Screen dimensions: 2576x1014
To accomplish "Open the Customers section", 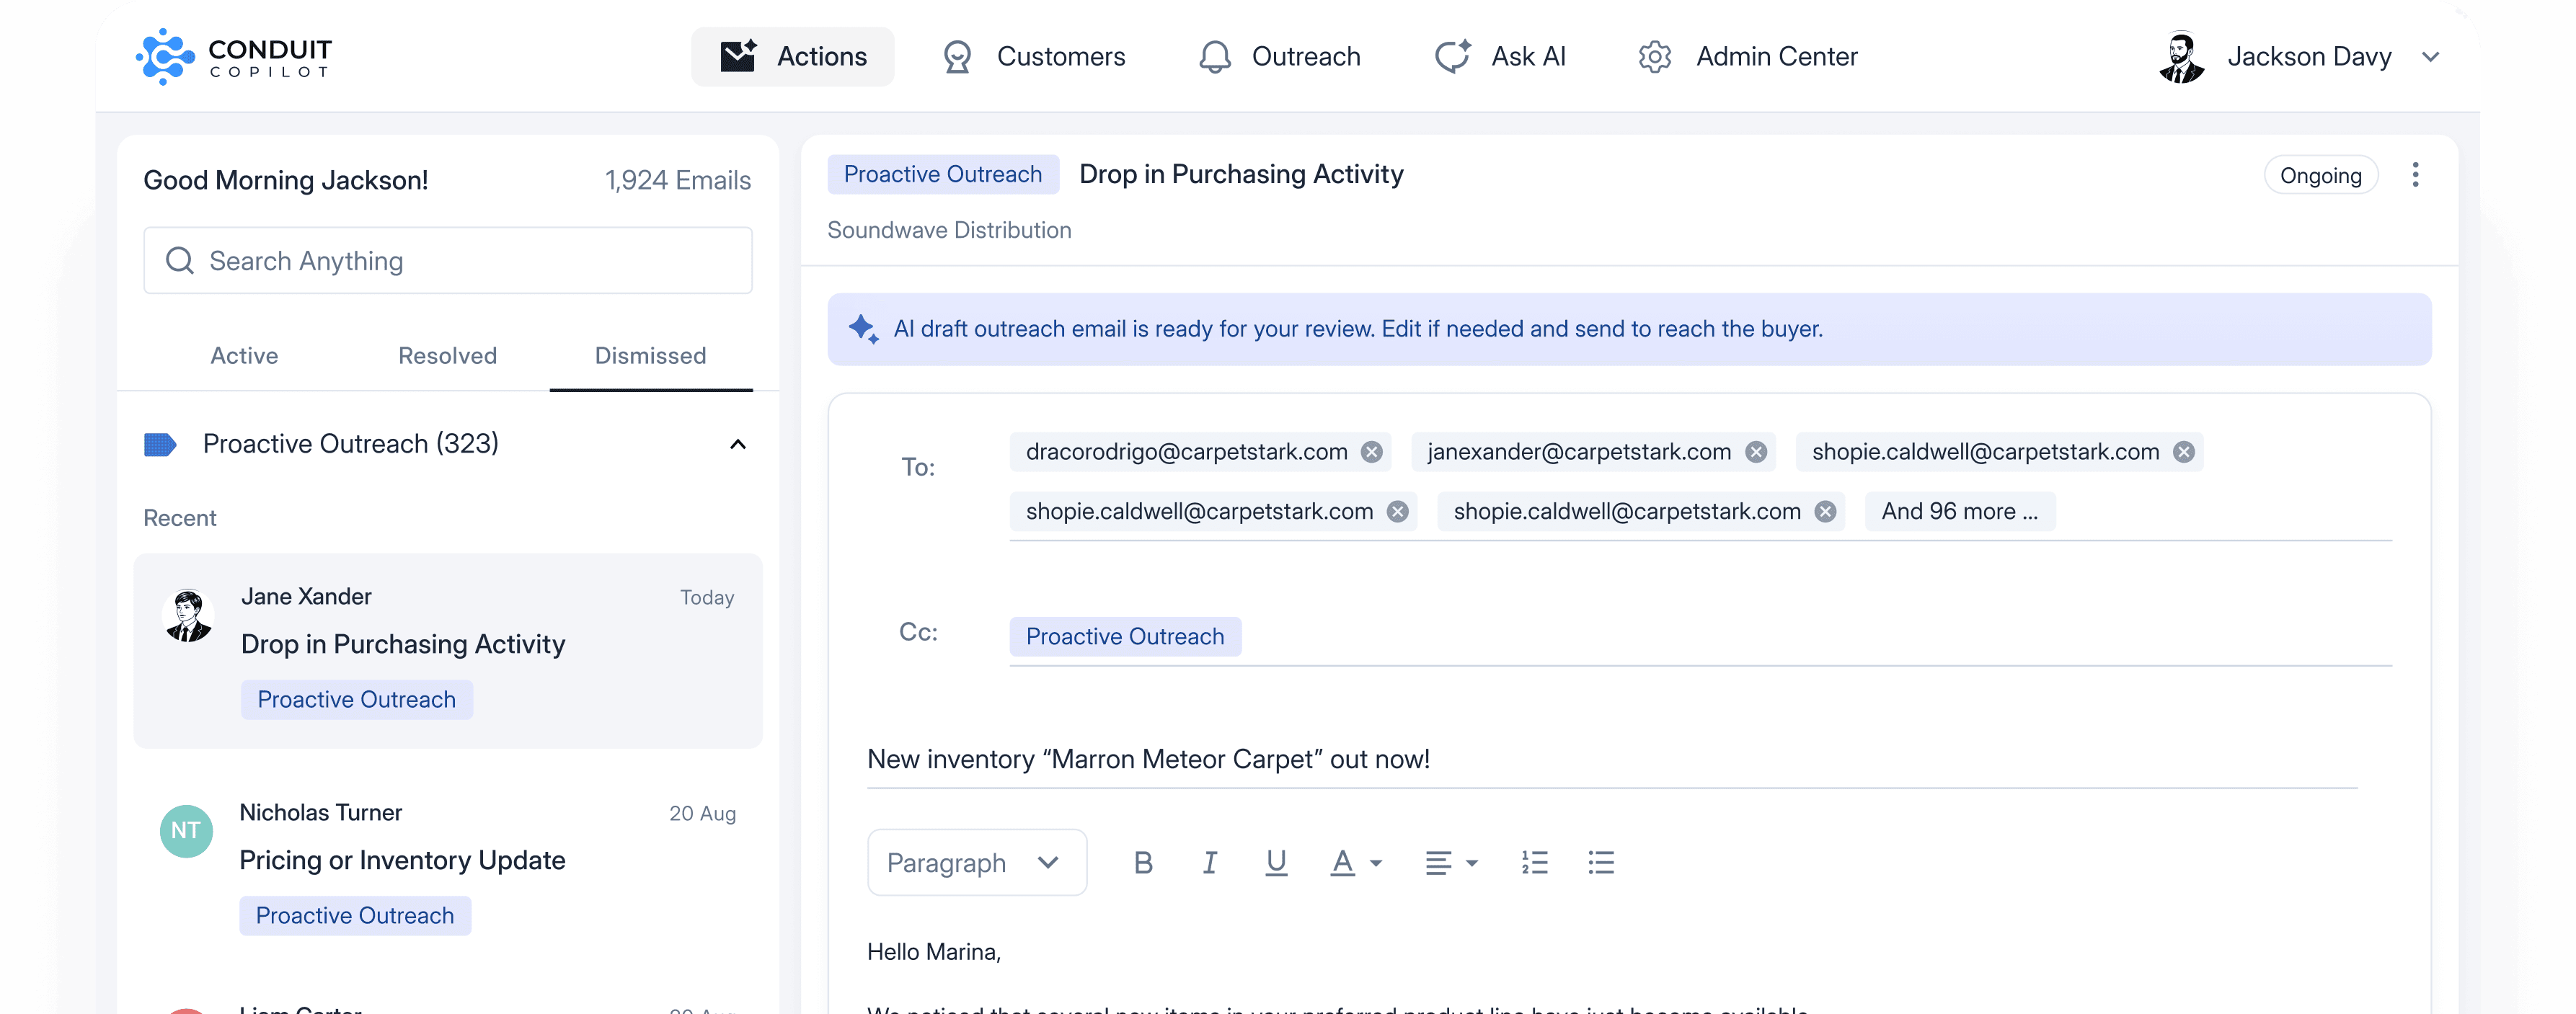I will (1034, 57).
